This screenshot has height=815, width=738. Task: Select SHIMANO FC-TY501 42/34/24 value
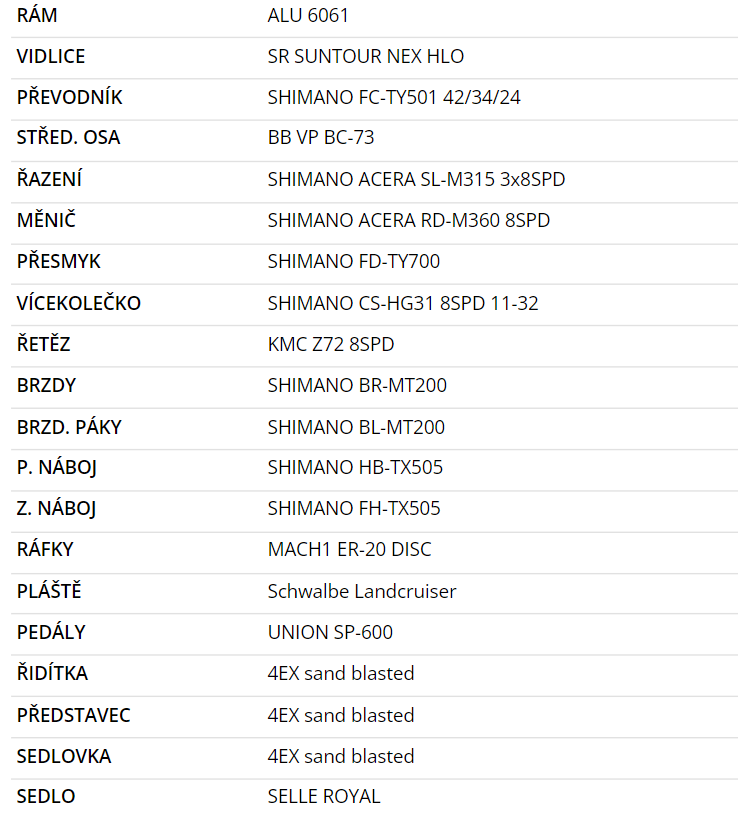pyautogui.click(x=394, y=98)
